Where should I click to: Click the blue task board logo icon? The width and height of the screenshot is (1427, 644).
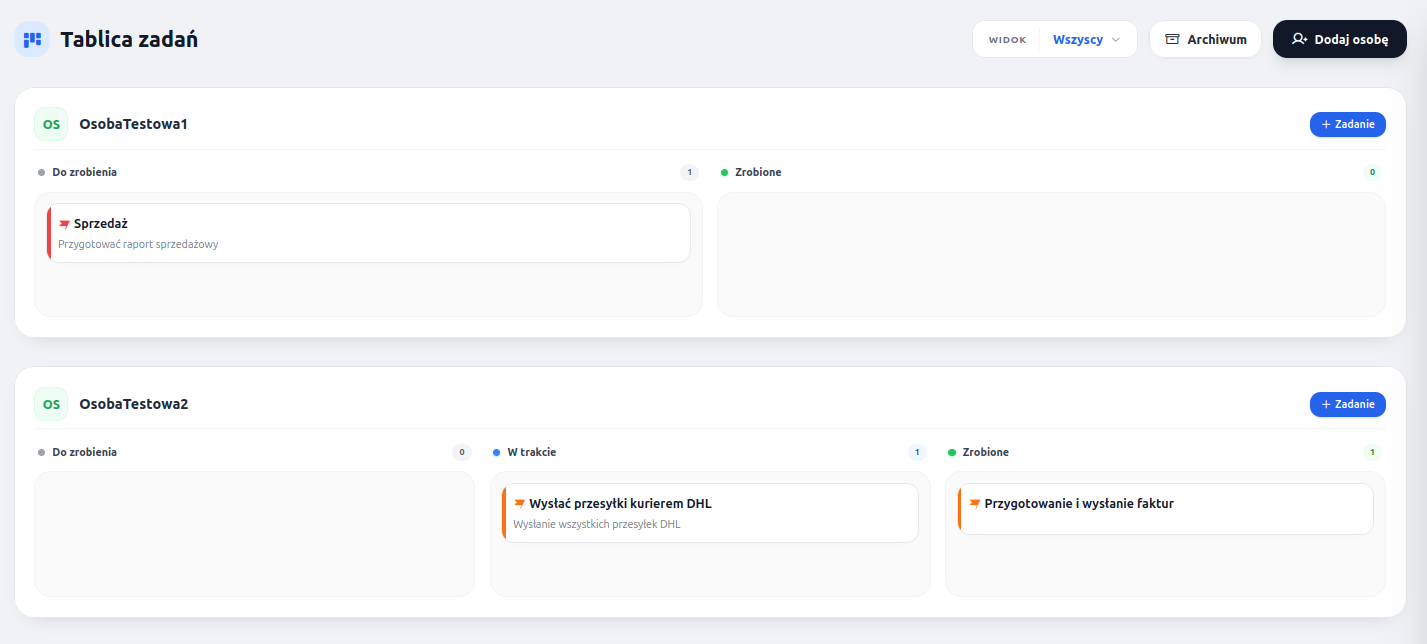click(x=32, y=39)
